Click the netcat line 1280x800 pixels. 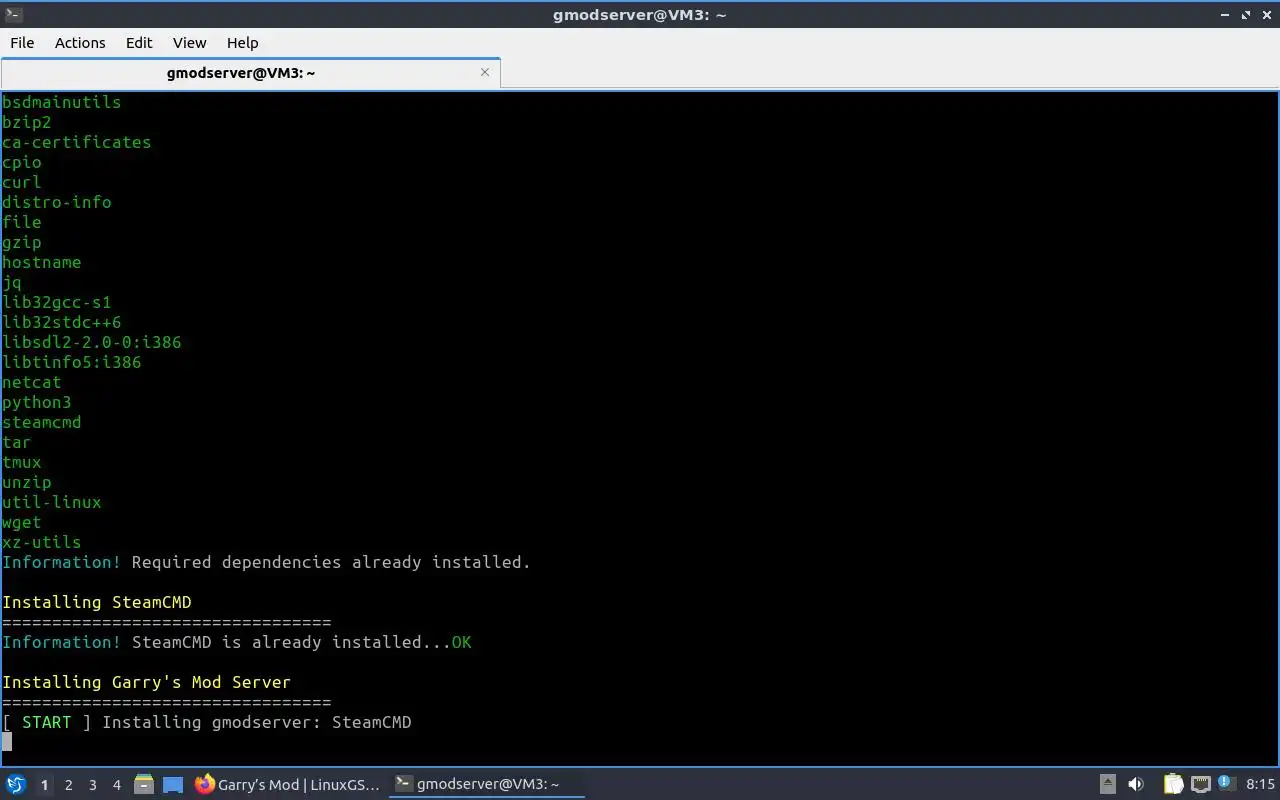[32, 382]
